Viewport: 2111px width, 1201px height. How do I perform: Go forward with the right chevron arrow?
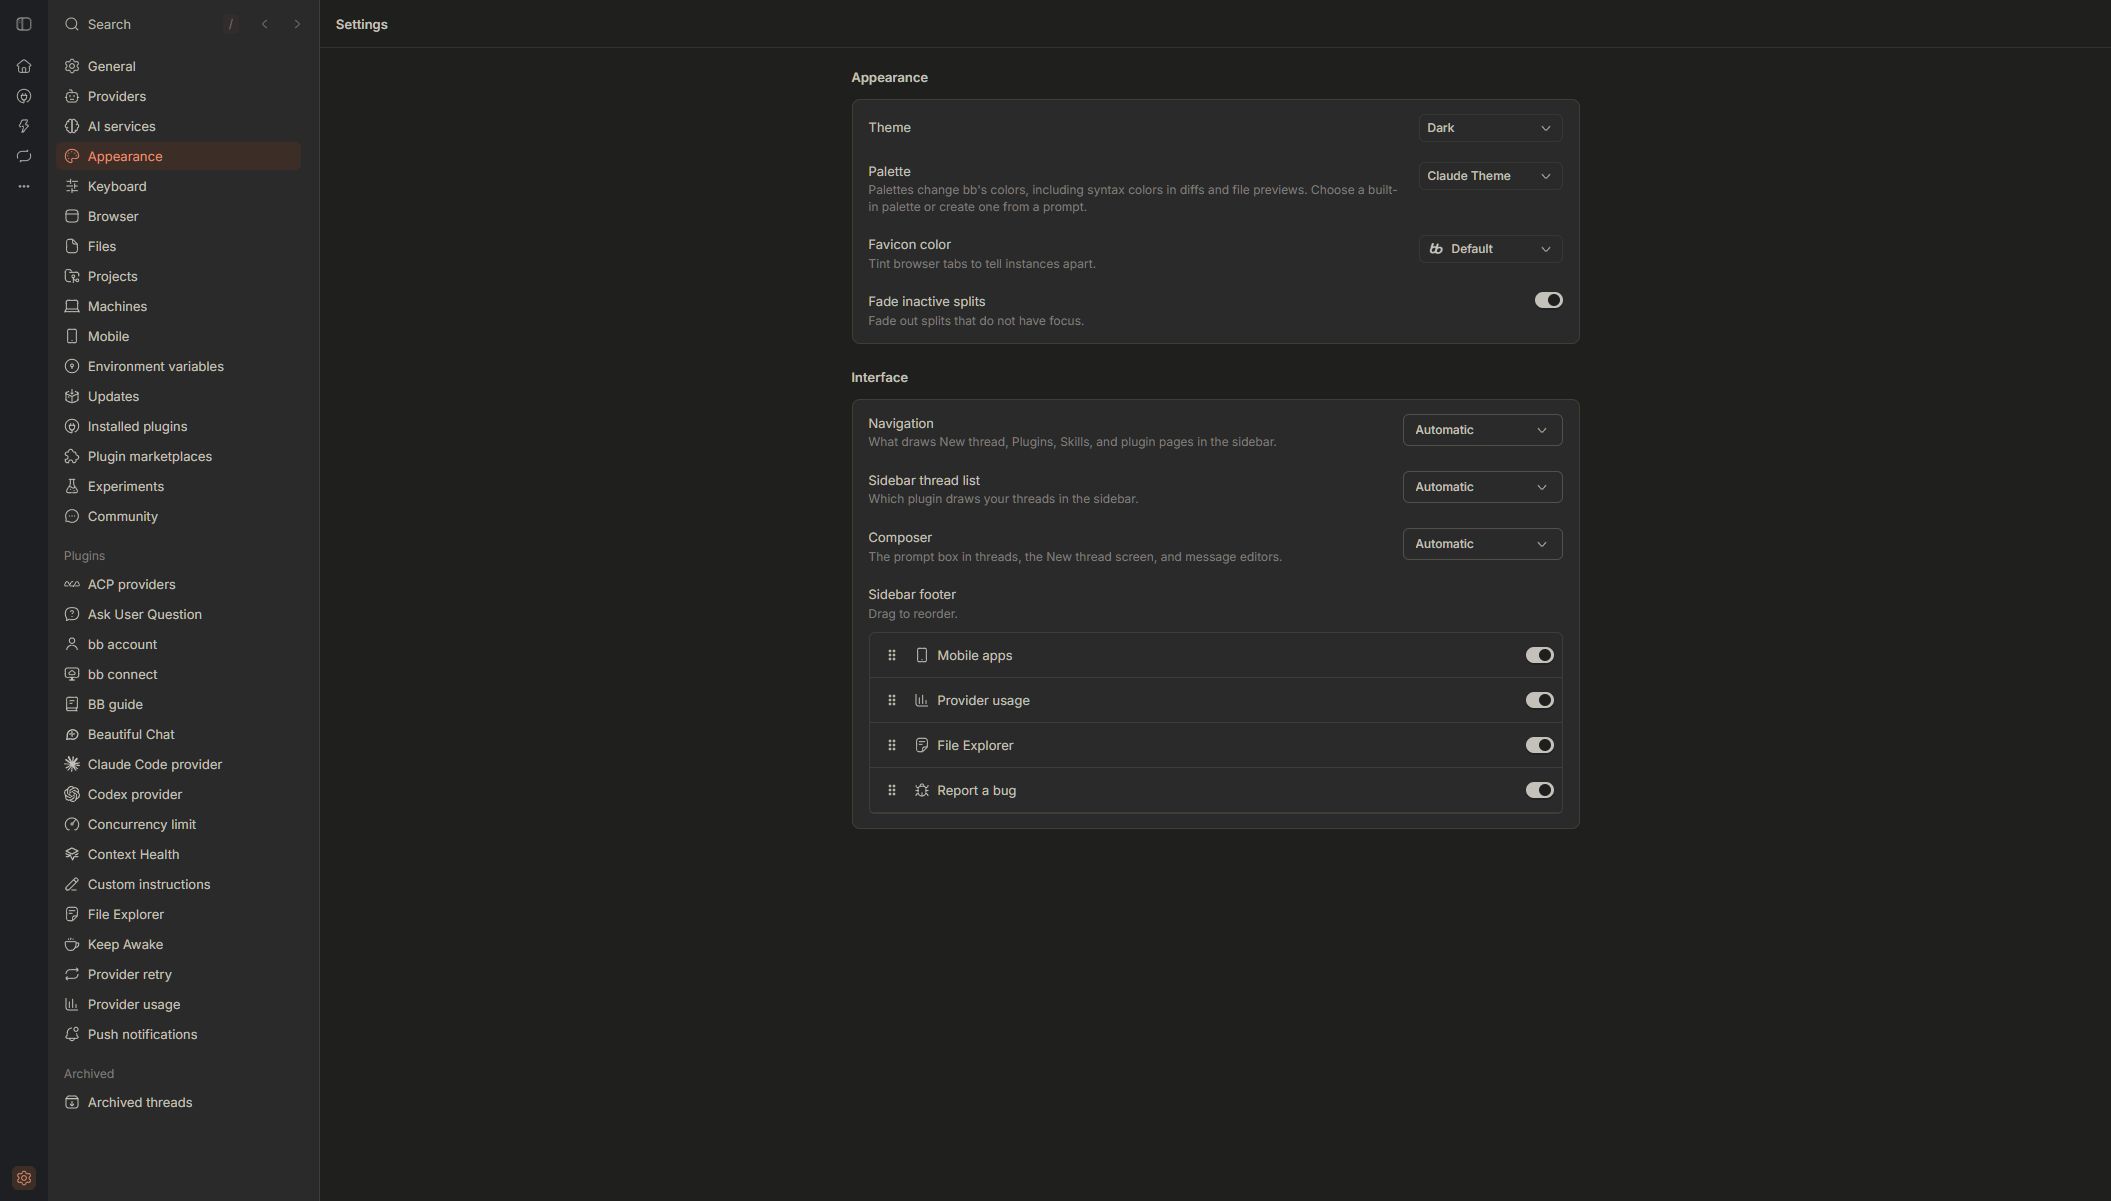tap(297, 24)
